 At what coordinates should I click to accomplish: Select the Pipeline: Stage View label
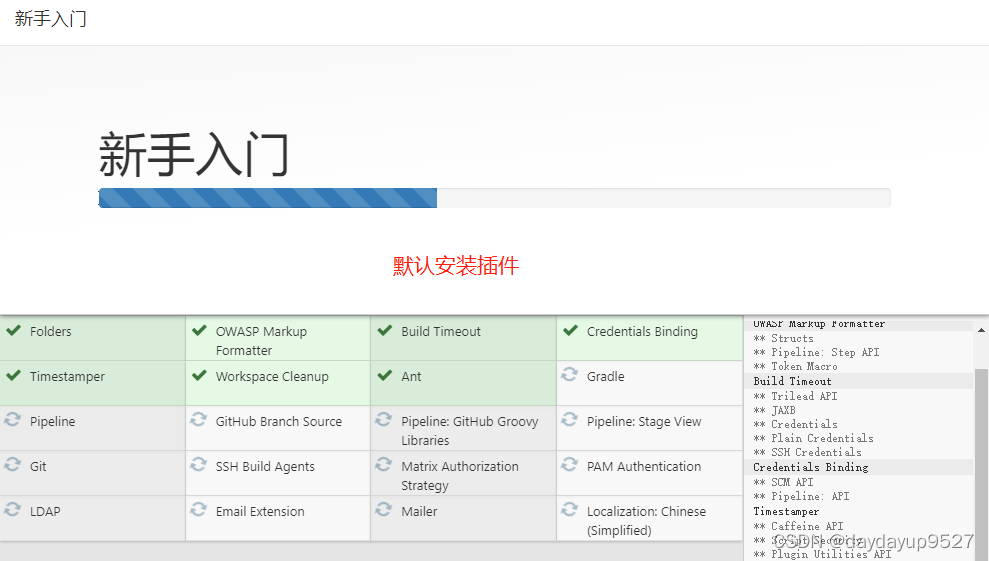(x=644, y=422)
